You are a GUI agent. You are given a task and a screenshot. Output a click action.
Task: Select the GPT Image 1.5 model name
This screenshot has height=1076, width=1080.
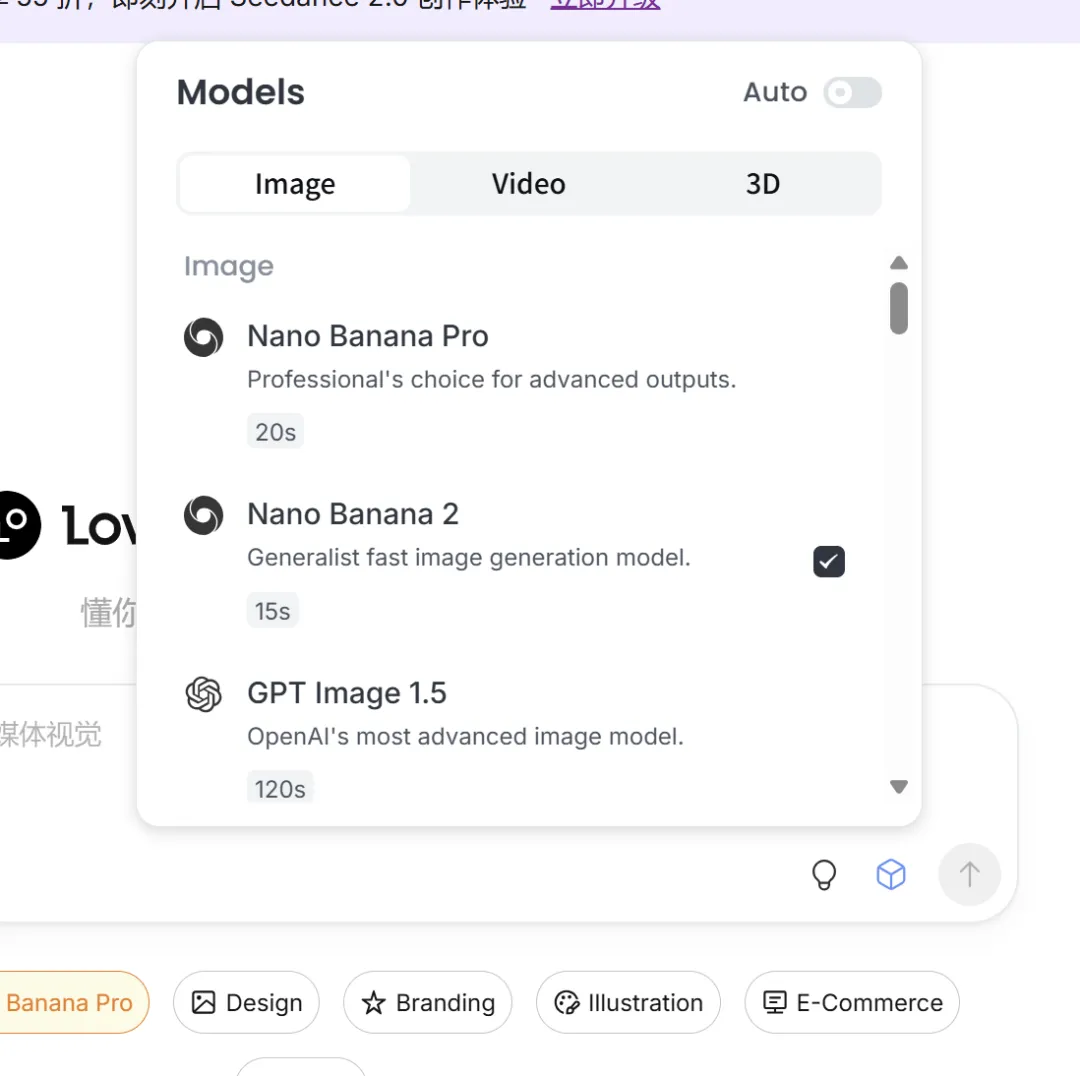(346, 693)
